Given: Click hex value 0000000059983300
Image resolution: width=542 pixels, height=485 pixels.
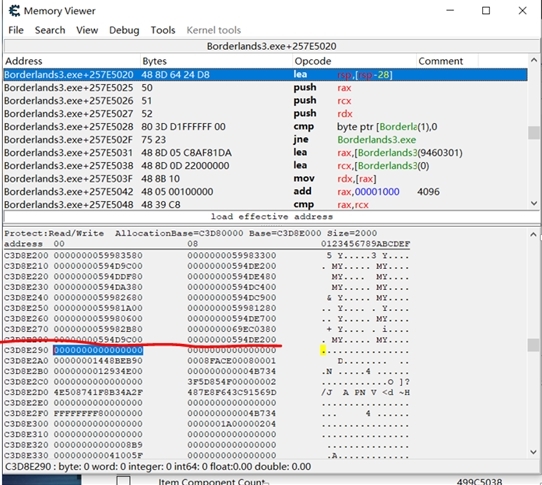Looking at the screenshot, I should coord(232,255).
